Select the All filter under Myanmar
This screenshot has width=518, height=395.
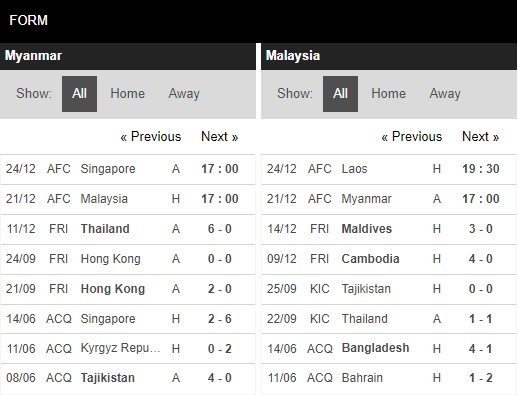click(79, 94)
